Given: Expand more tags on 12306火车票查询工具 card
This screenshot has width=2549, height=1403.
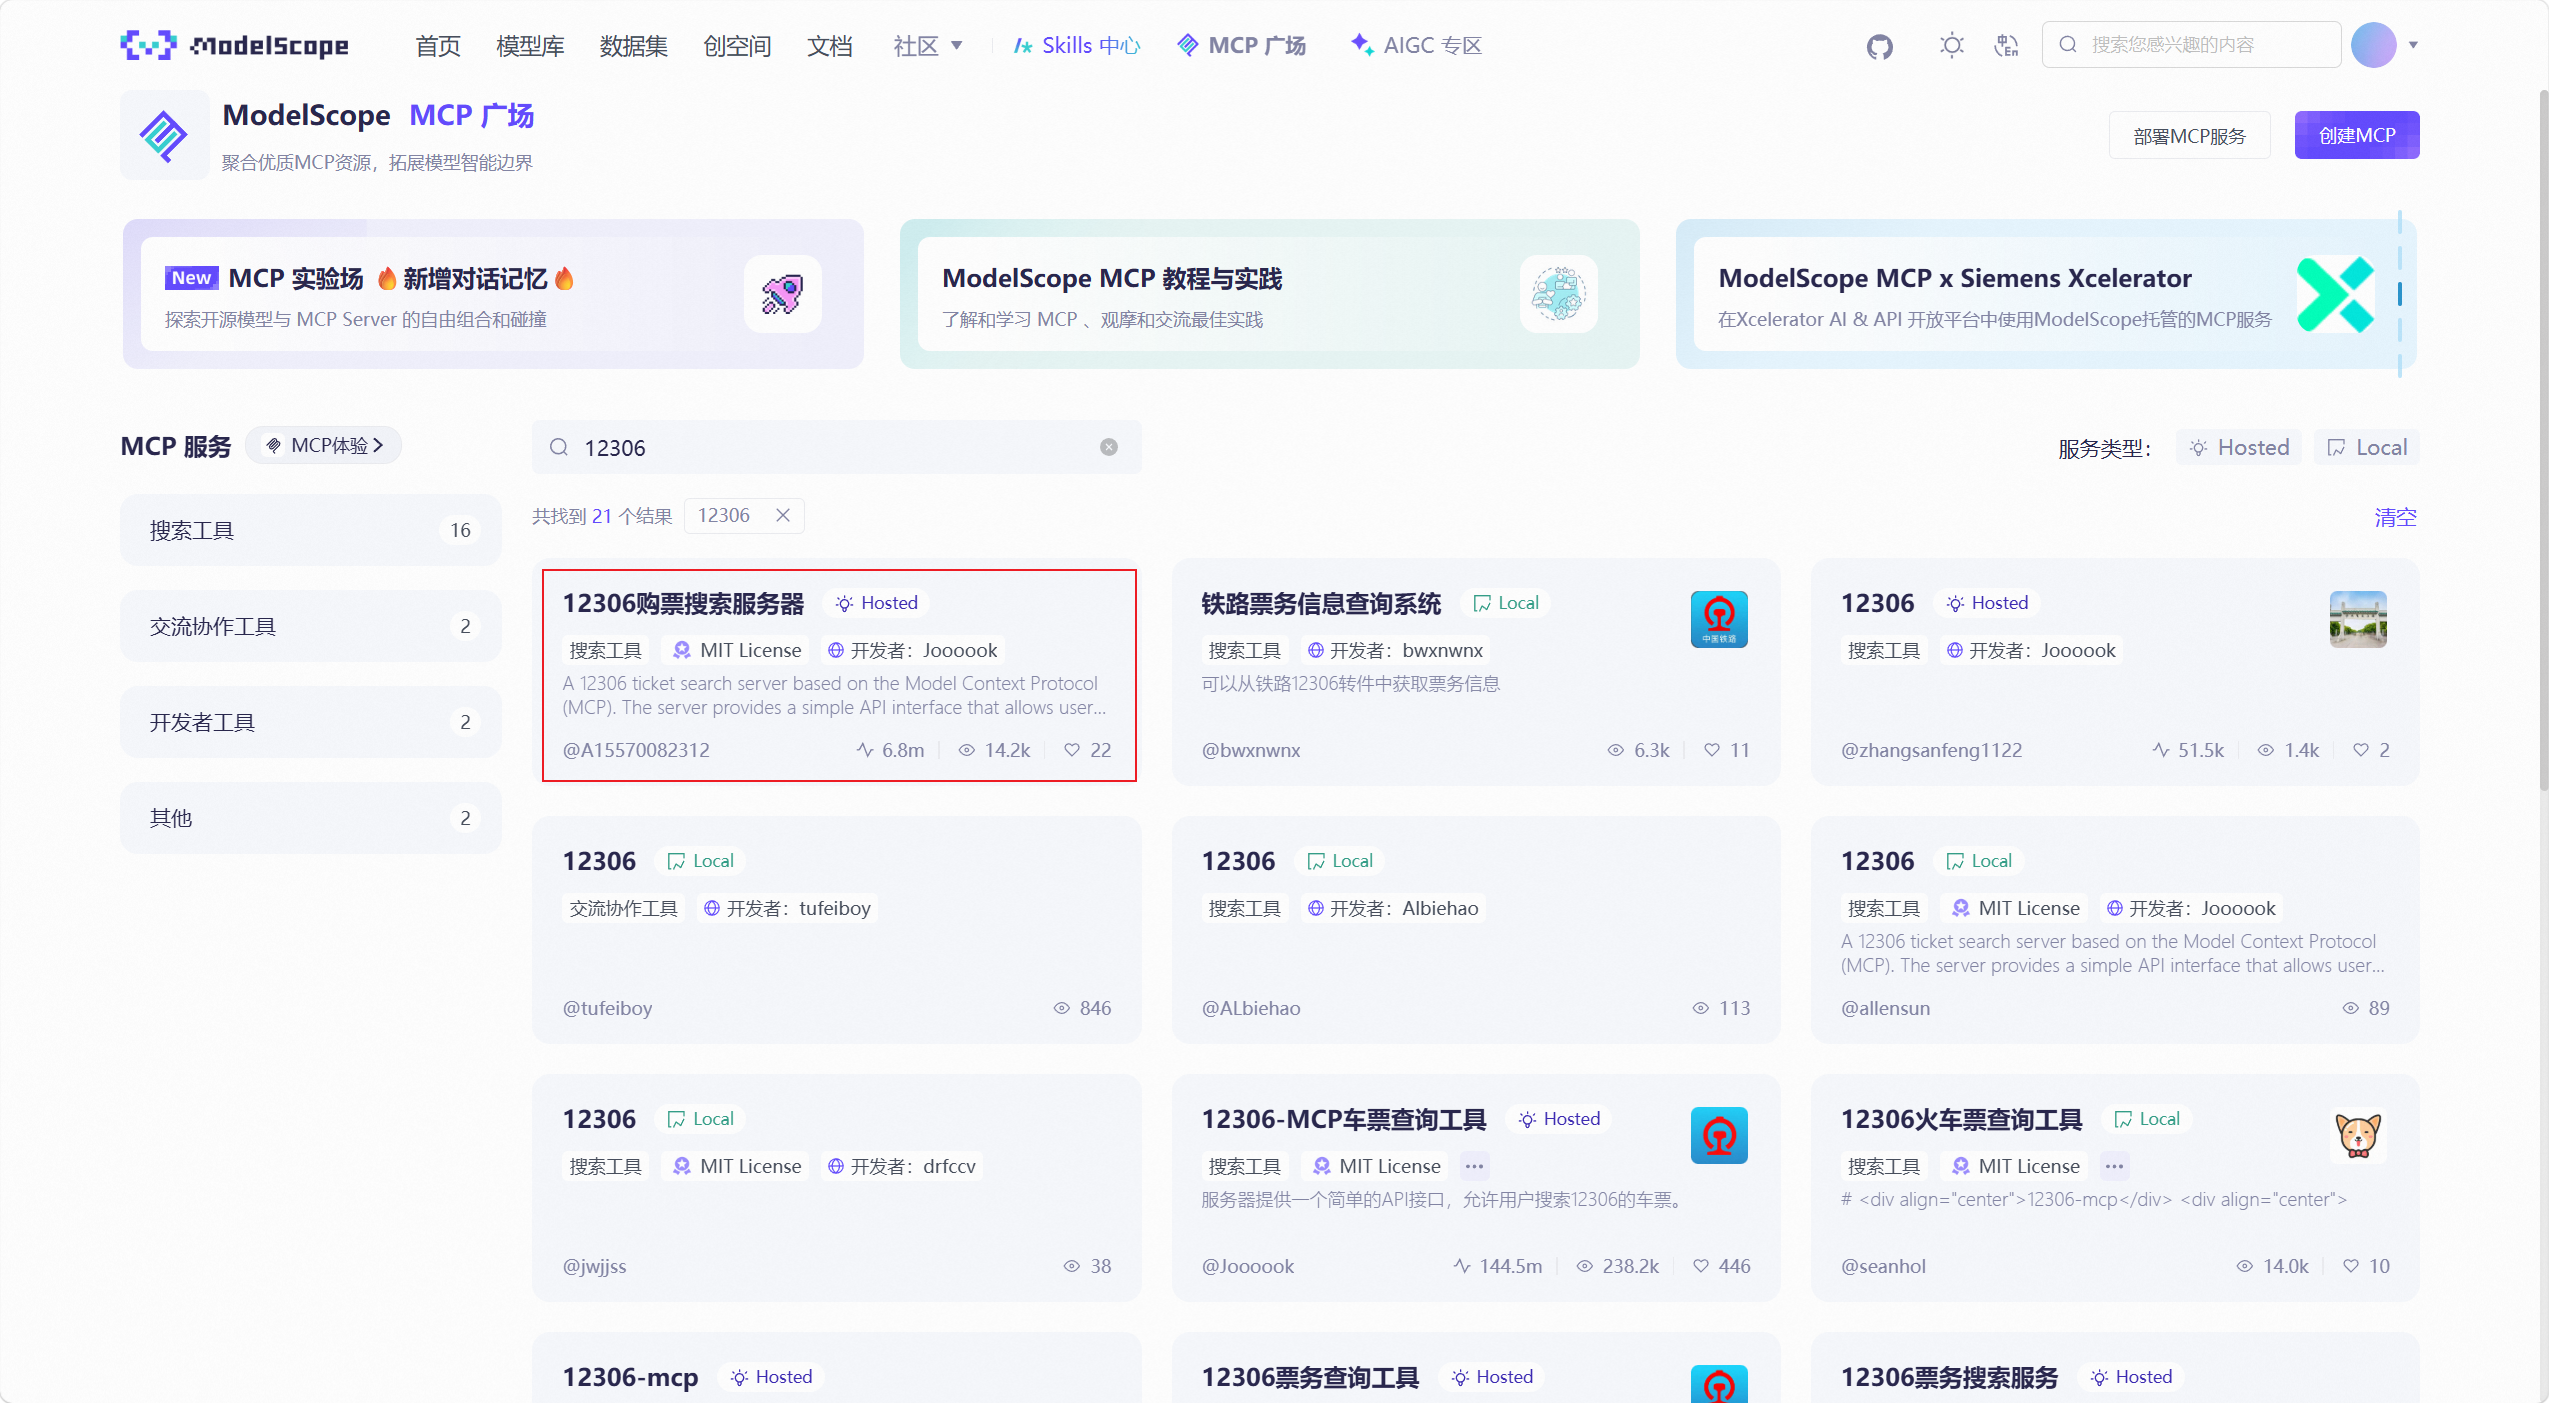Looking at the screenshot, I should pos(2114,1166).
